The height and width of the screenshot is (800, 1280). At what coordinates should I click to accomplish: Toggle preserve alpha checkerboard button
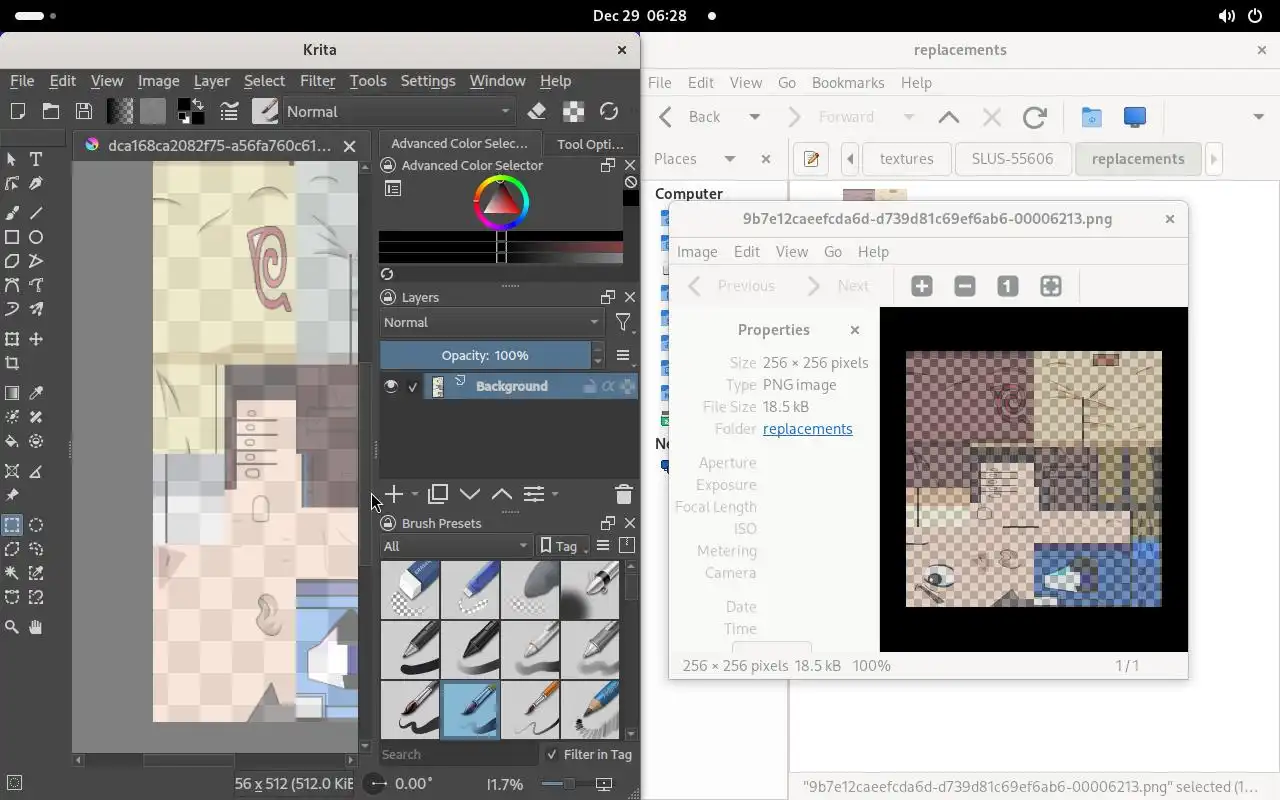(573, 111)
